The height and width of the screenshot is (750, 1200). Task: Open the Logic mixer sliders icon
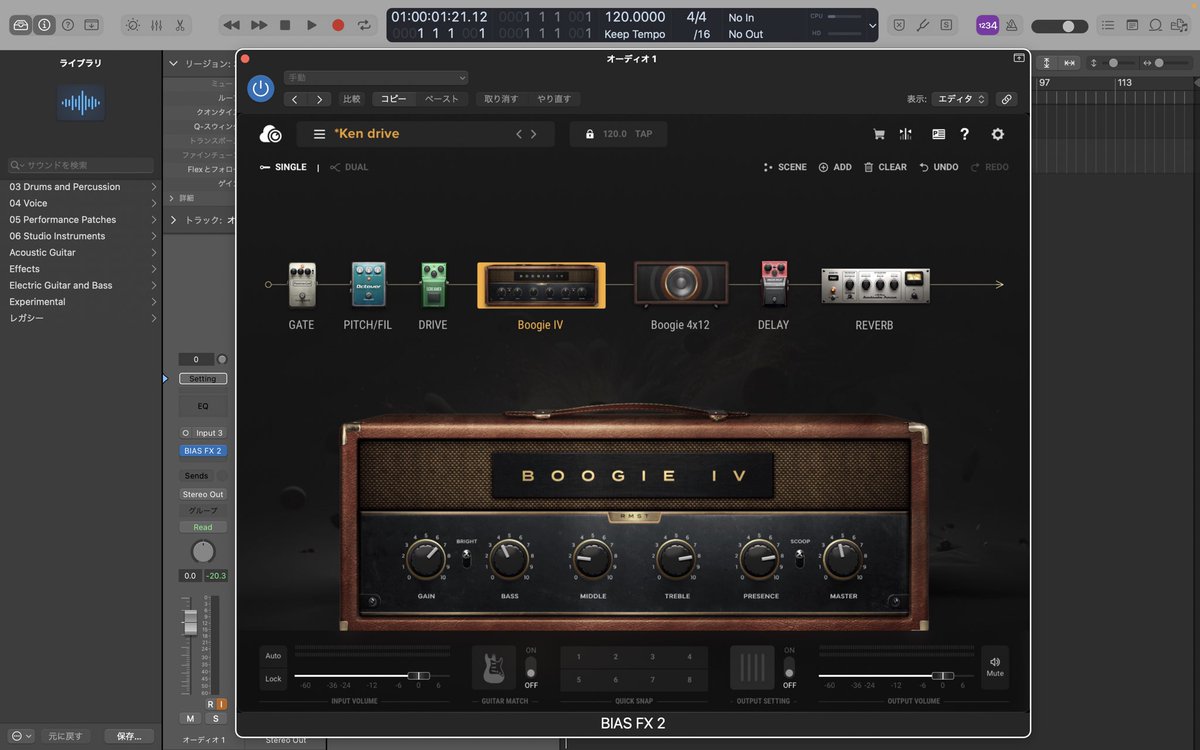coord(156,25)
